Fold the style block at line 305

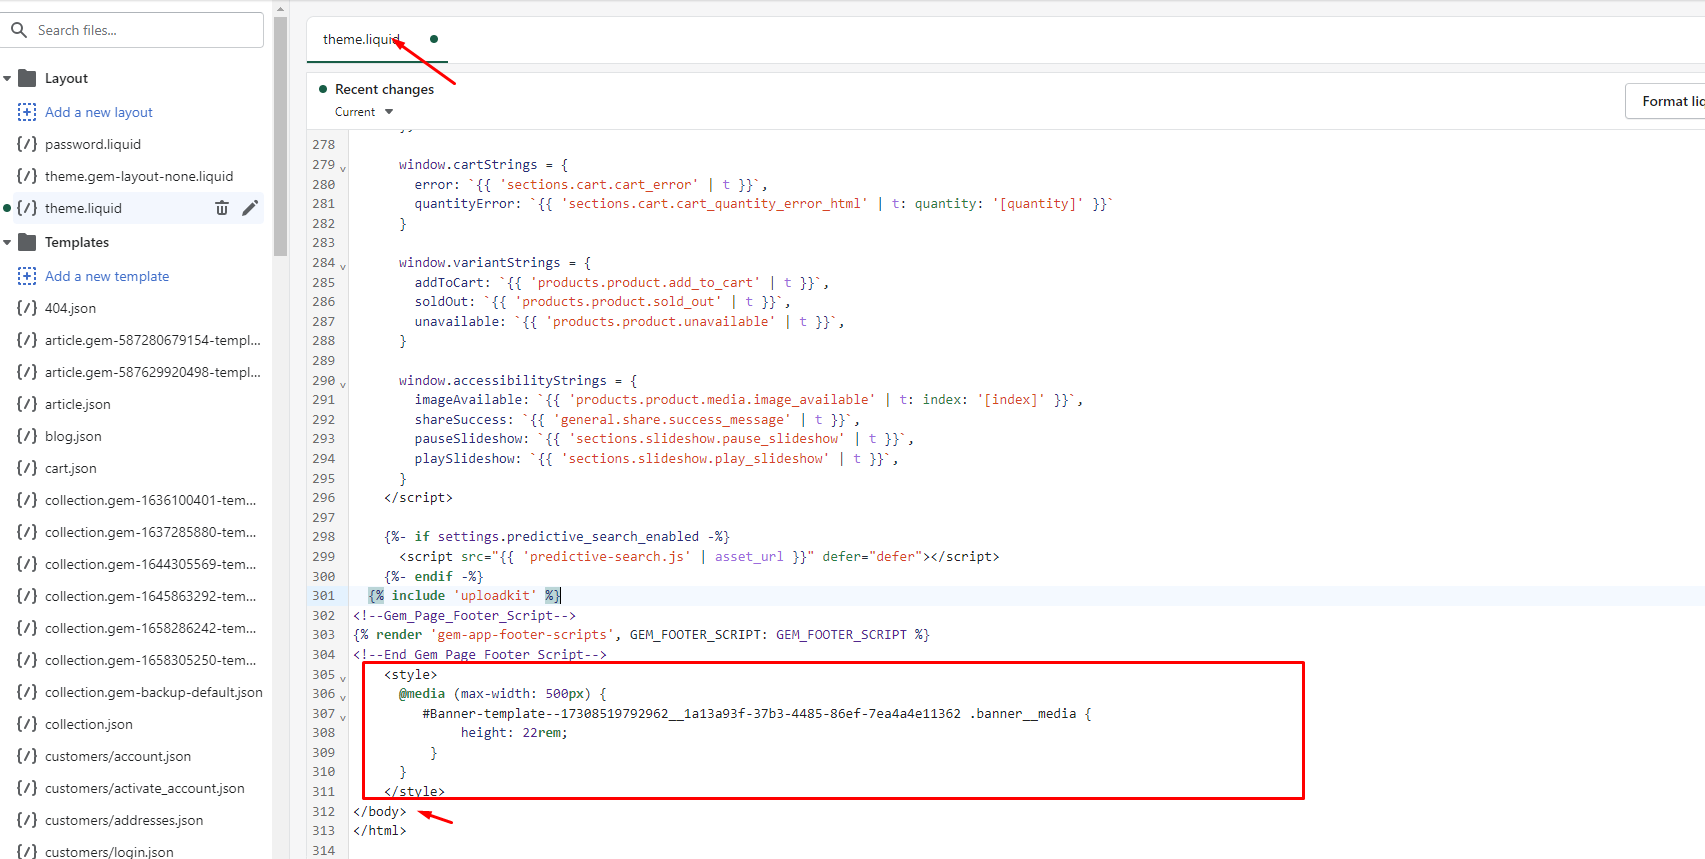click(x=343, y=678)
